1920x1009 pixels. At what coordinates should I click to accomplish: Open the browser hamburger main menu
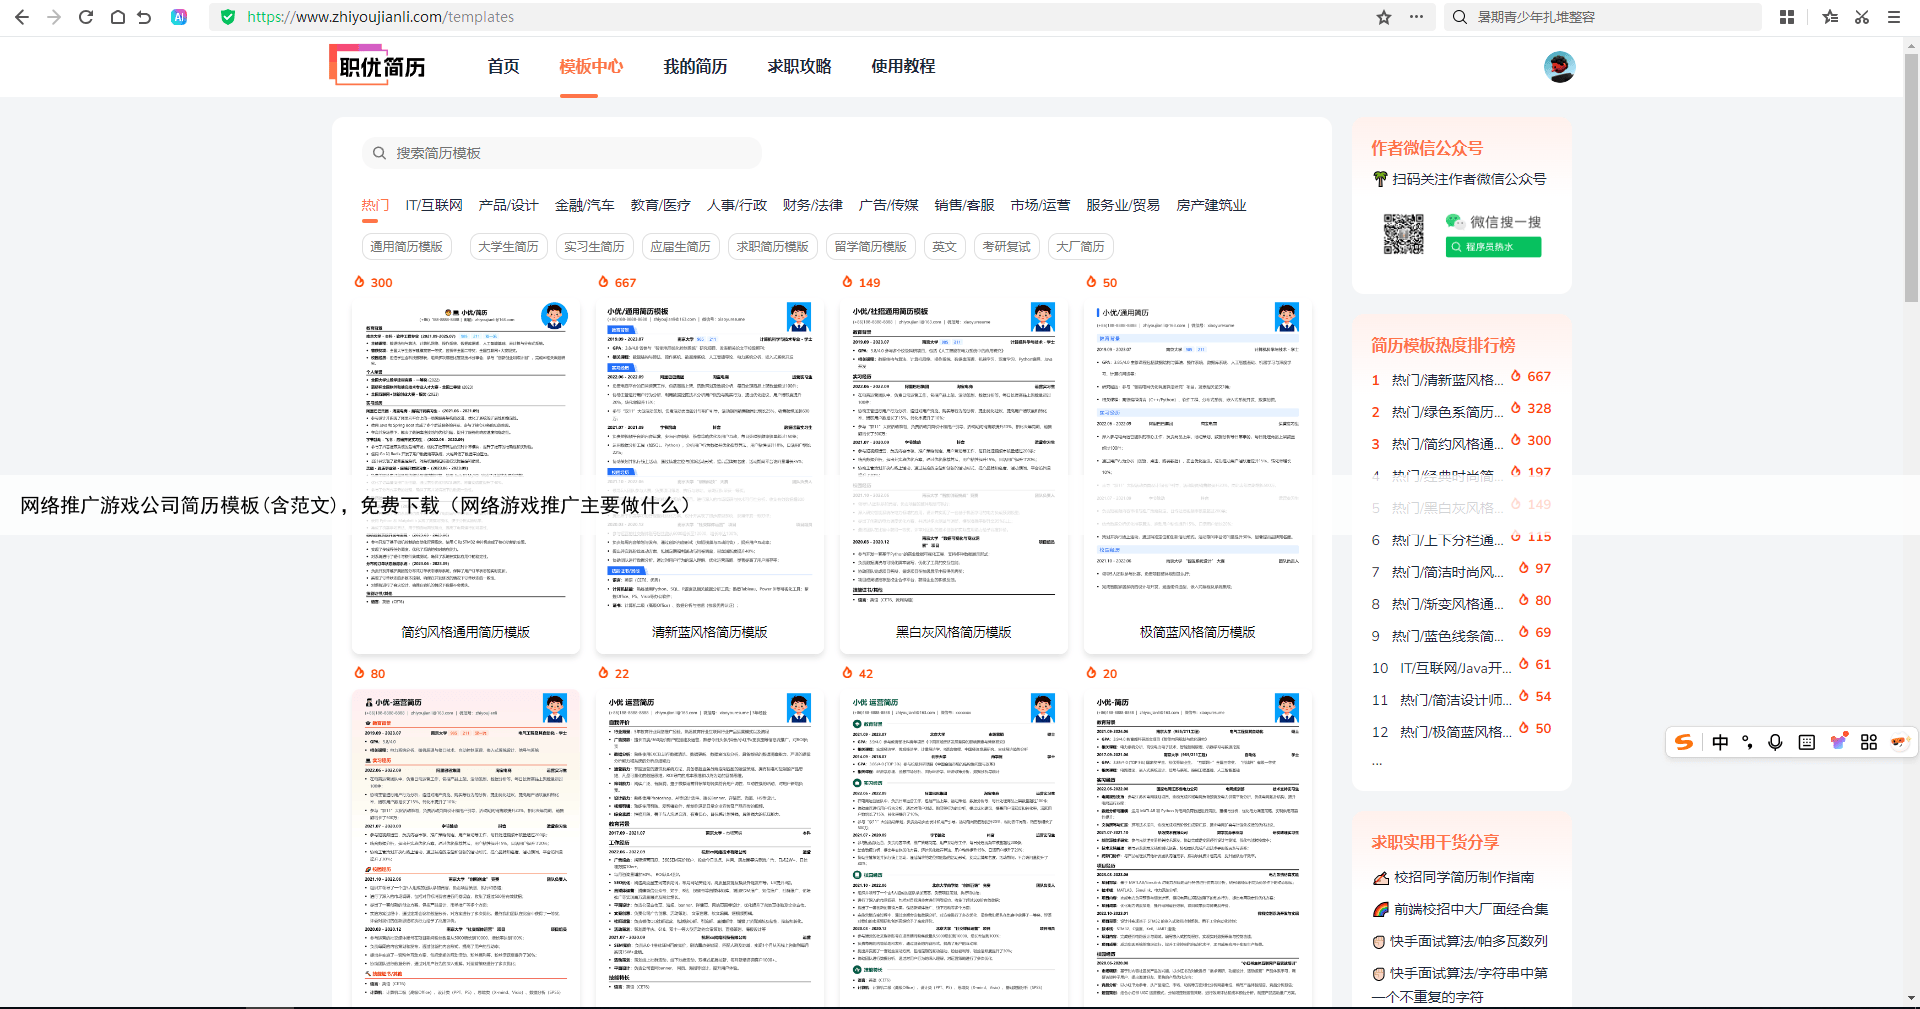(1894, 17)
